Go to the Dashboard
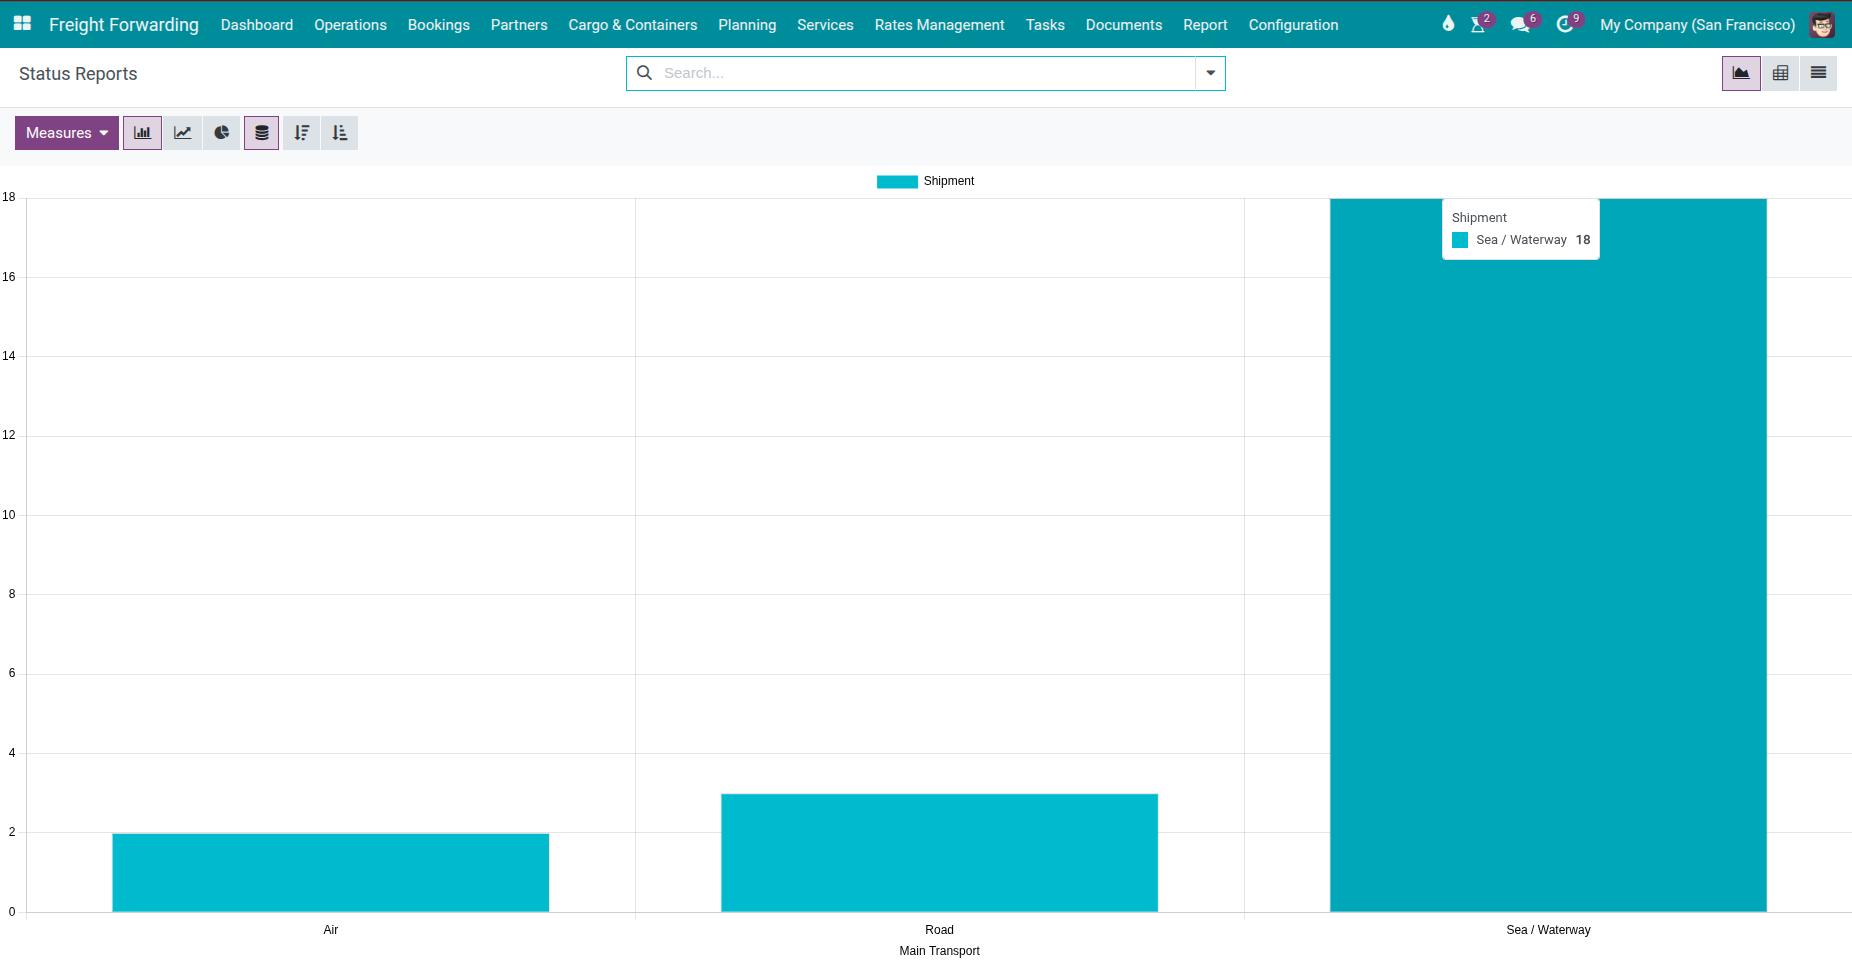Image resolution: width=1852 pixels, height=963 pixels. click(256, 24)
